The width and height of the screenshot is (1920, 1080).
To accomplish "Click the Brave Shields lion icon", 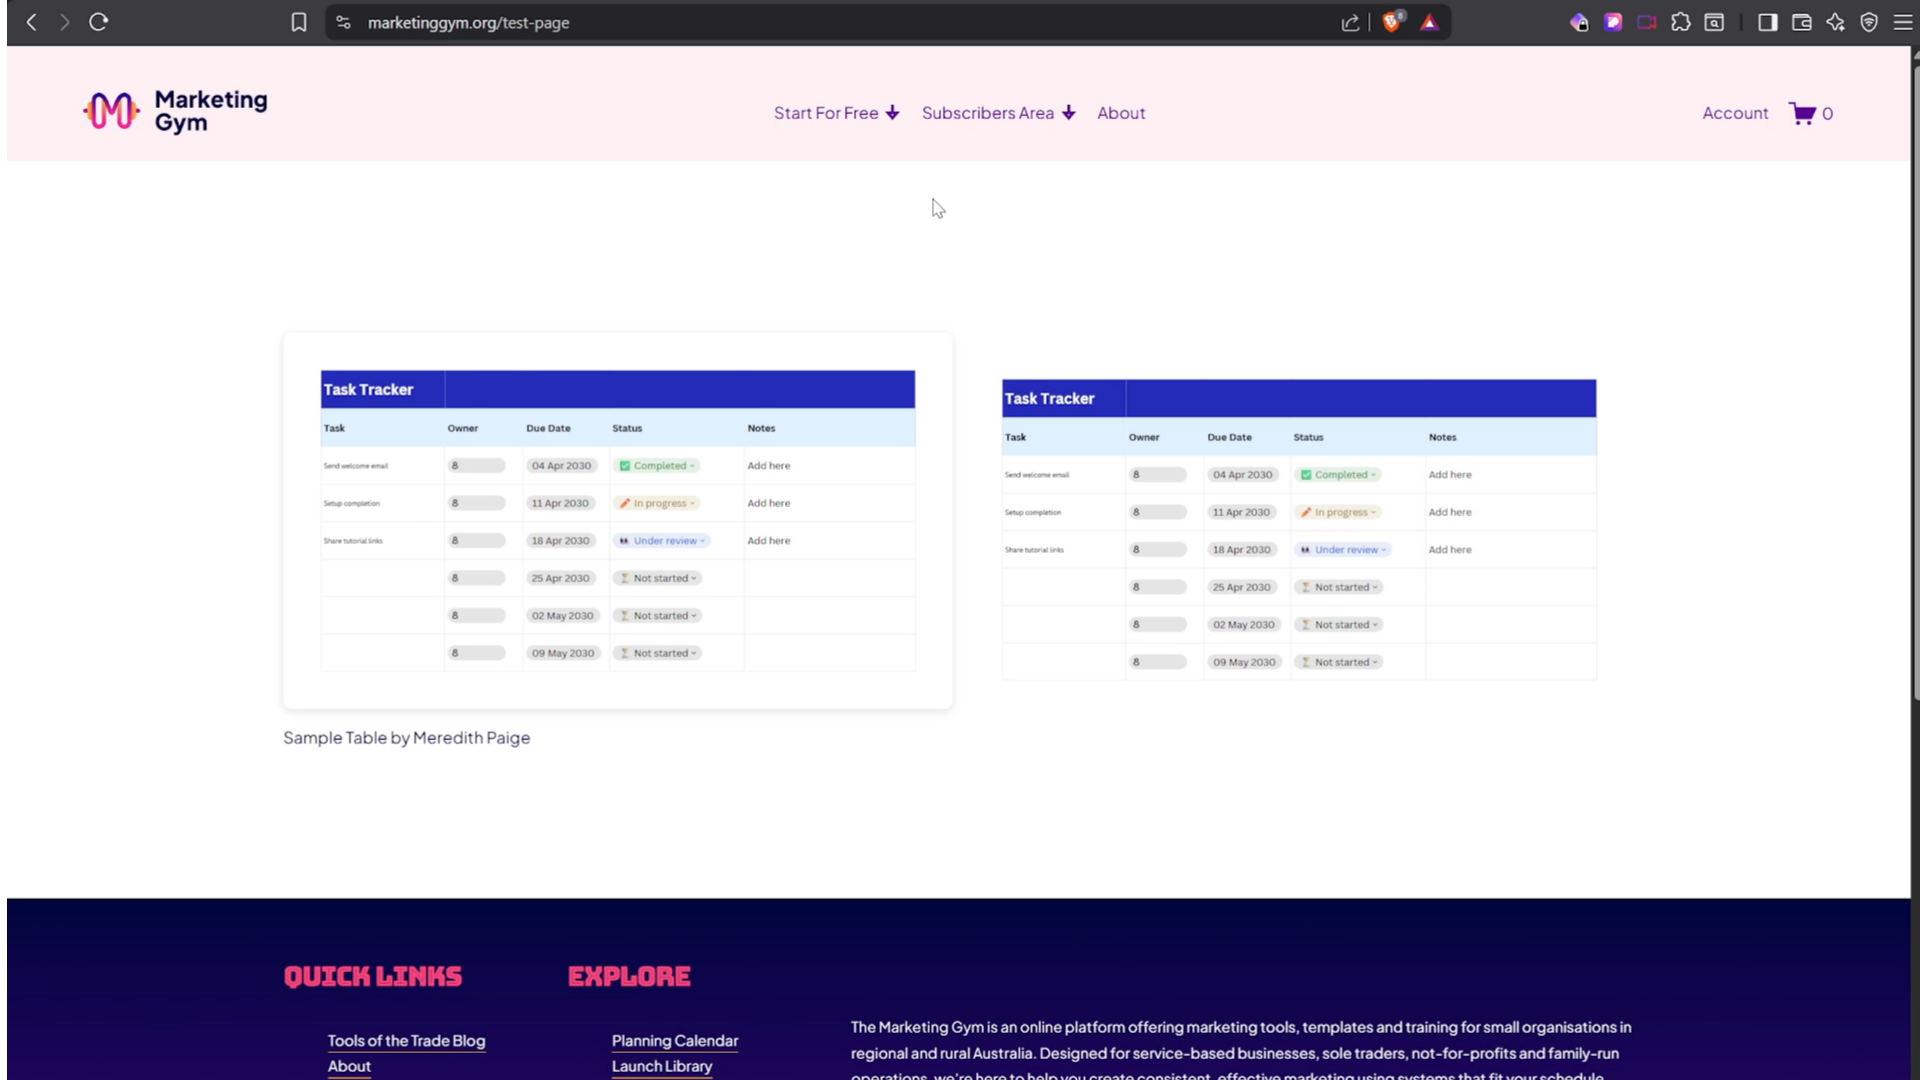I will 1391,22.
